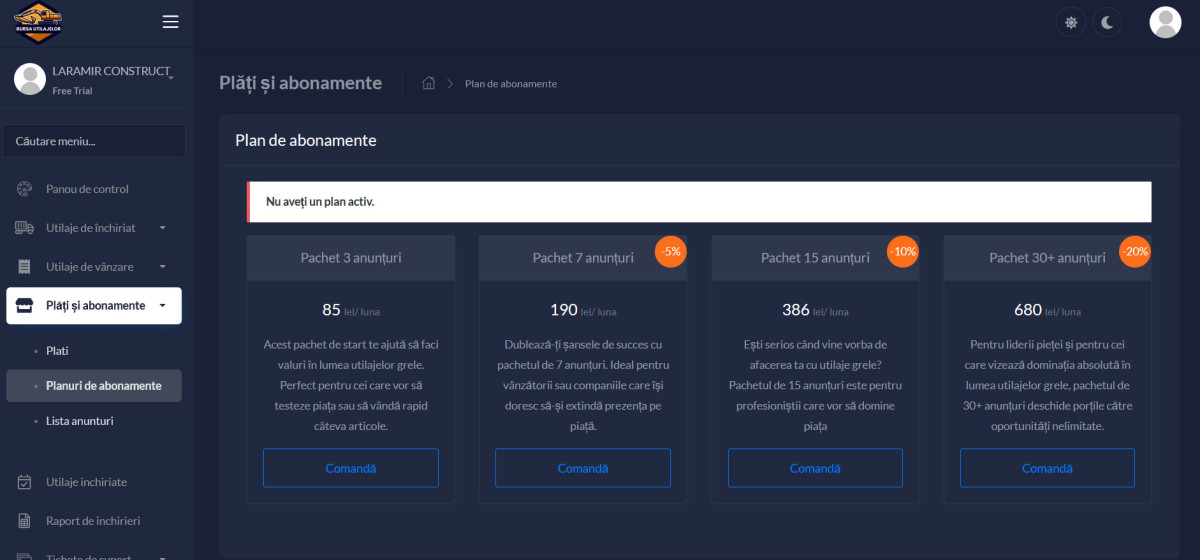Open the settings gear icon in header
This screenshot has width=1200, height=560.
click(1071, 22)
